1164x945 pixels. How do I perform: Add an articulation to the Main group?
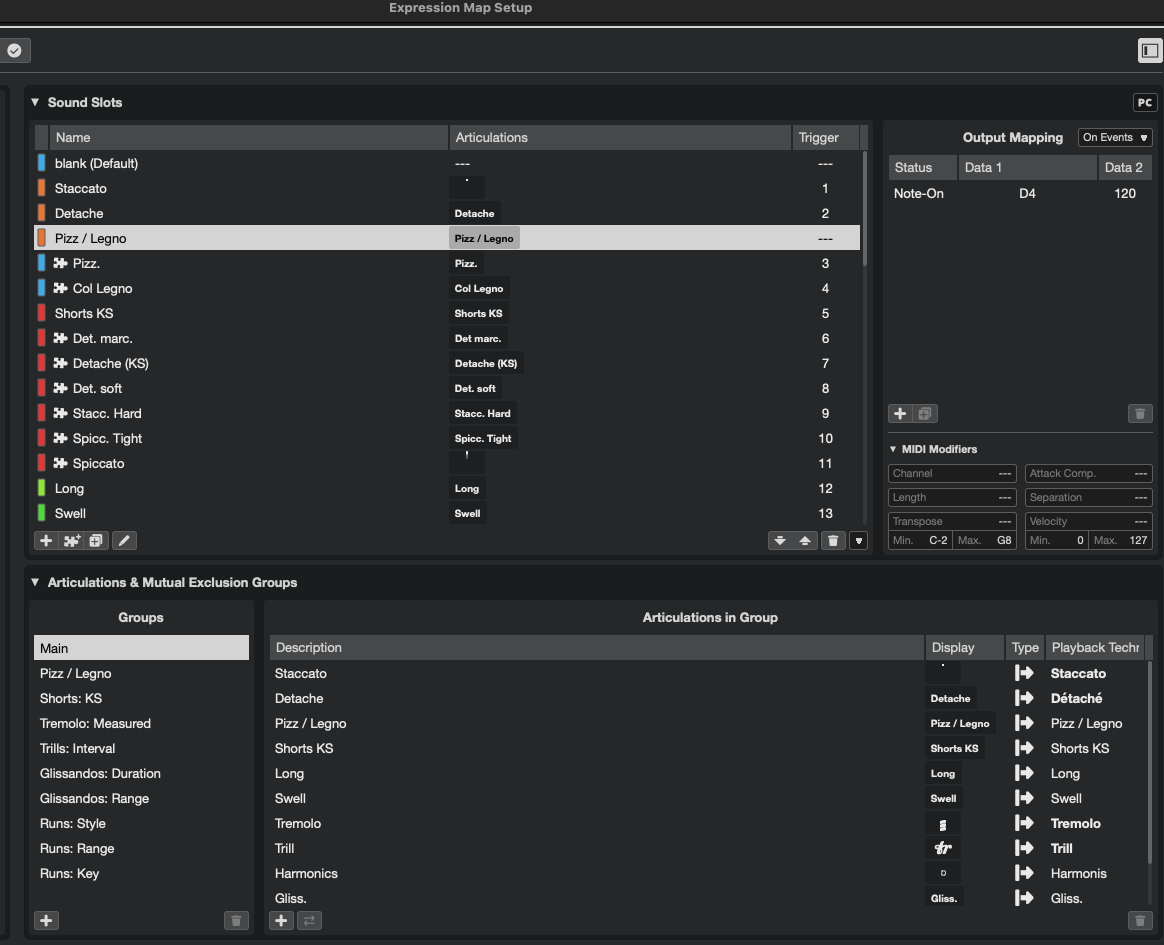coord(281,920)
